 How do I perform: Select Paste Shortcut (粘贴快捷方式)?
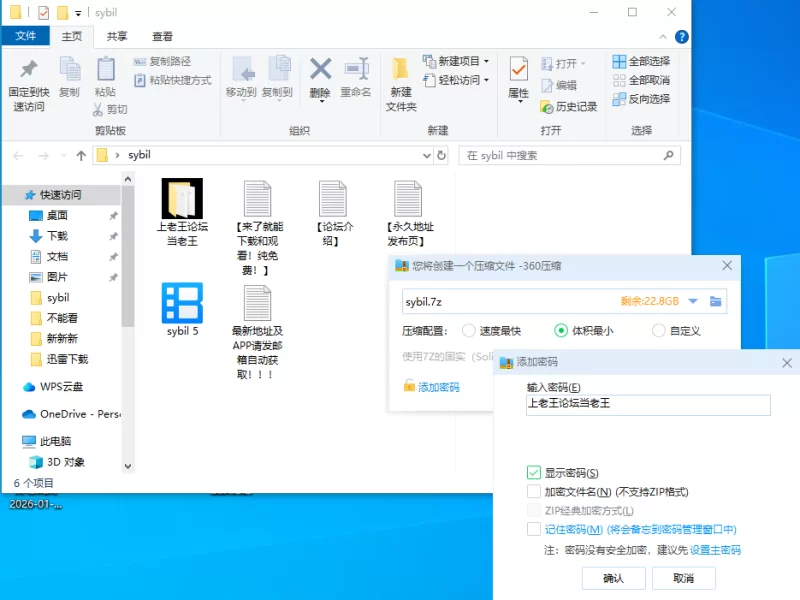[x=173, y=80]
